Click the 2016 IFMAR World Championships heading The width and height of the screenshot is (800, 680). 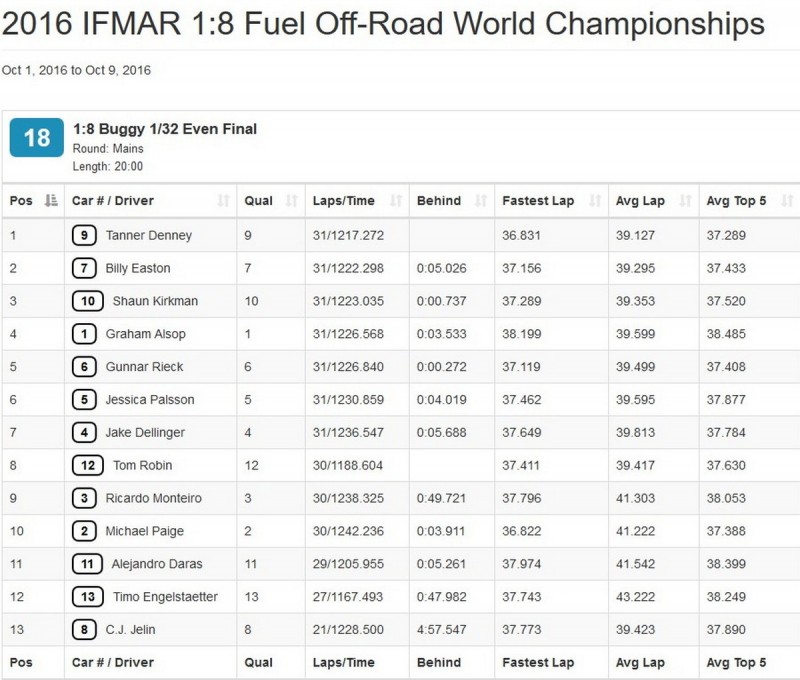click(x=383, y=23)
